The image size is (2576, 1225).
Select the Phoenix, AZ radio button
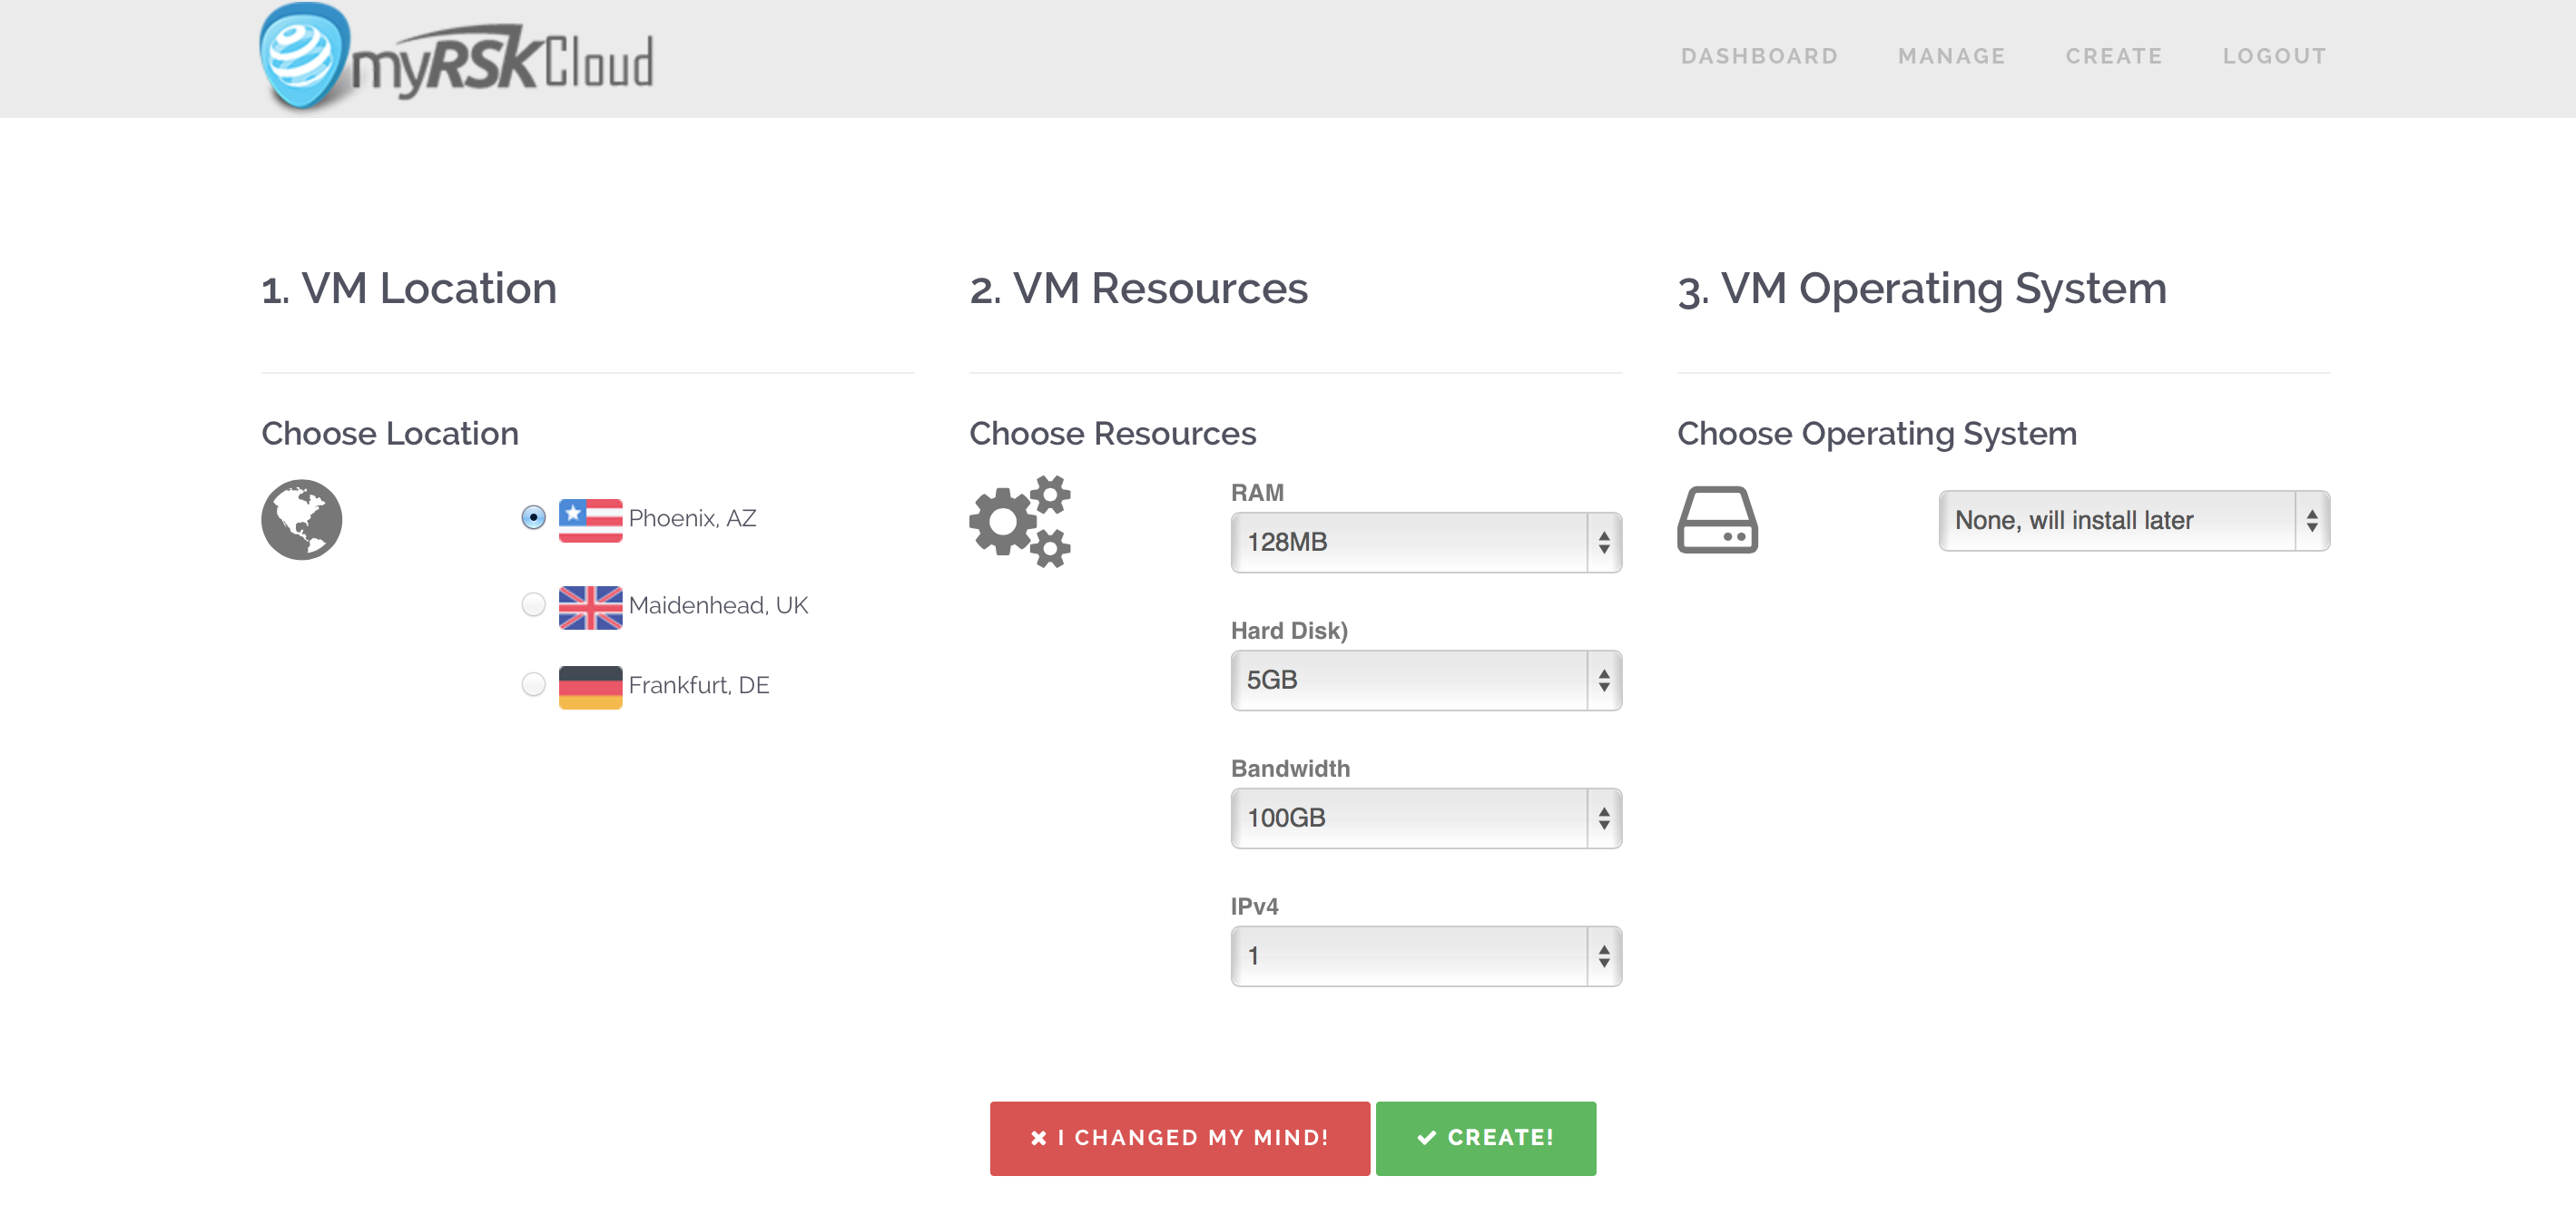point(533,517)
